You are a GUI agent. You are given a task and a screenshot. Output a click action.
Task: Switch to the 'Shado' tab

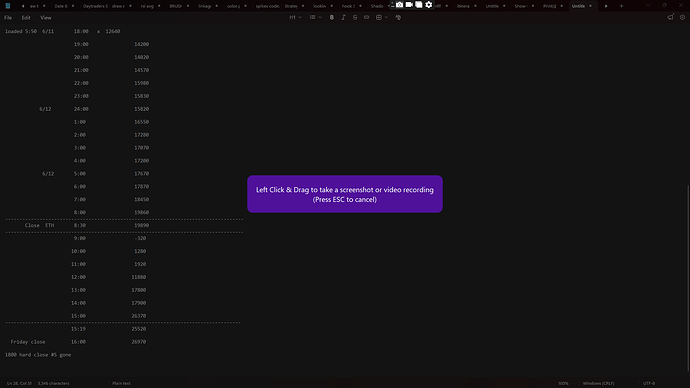click(x=377, y=6)
